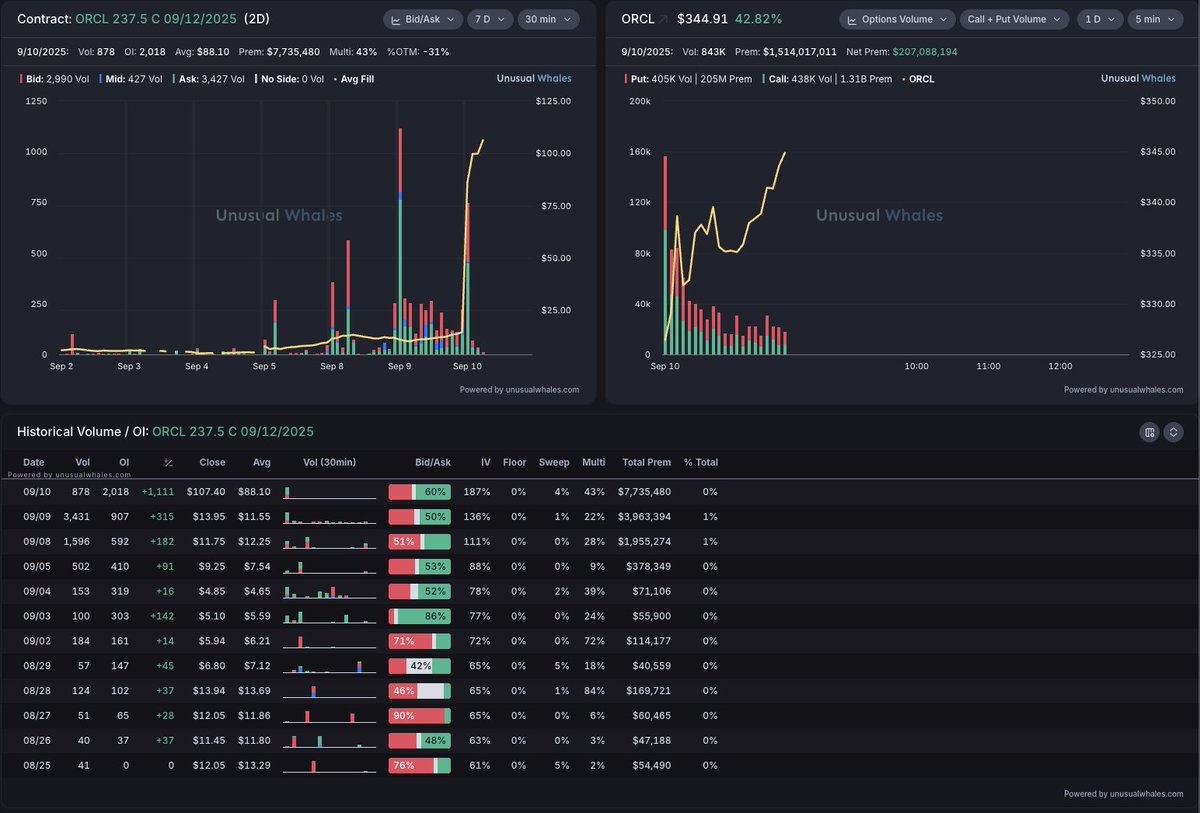Select the 09/10 date cell
The width and height of the screenshot is (1200, 813).
click(34, 492)
